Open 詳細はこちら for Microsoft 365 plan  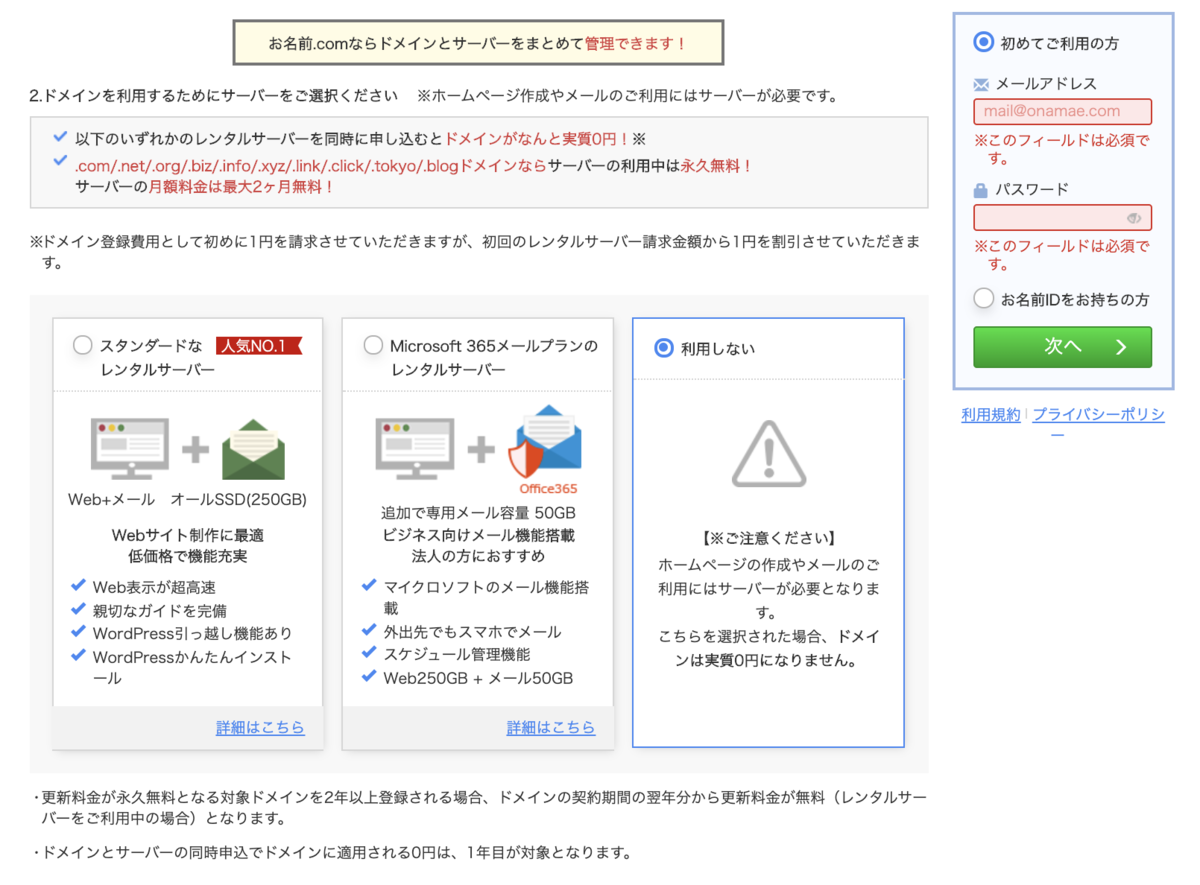pos(551,727)
